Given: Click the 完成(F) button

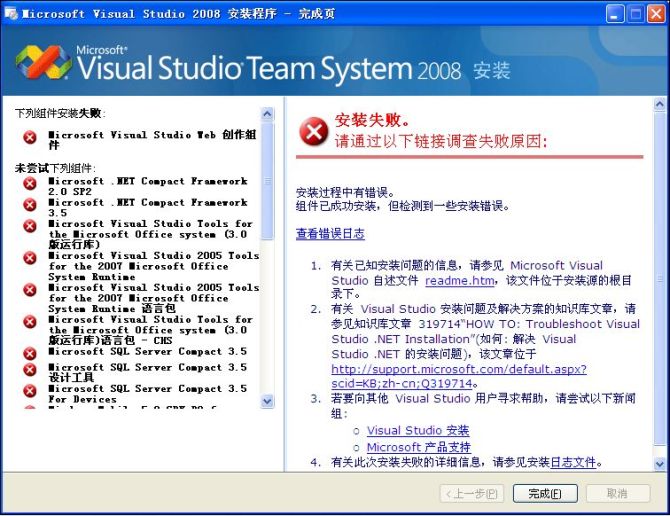Looking at the screenshot, I should 545,493.
